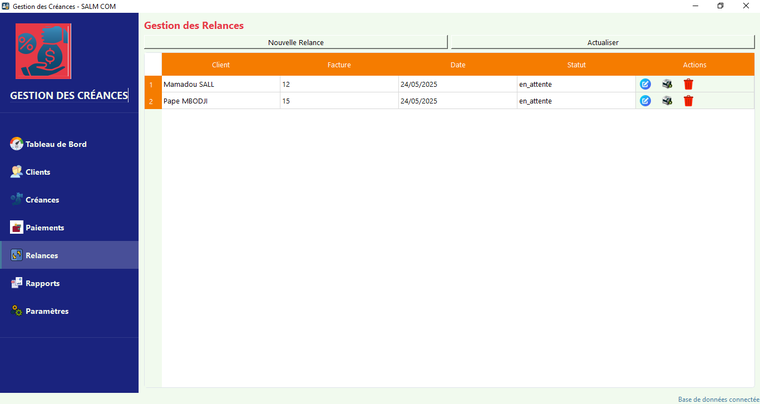Select the Date cell for Pape MBODJI
The width and height of the screenshot is (760, 404).
457,101
